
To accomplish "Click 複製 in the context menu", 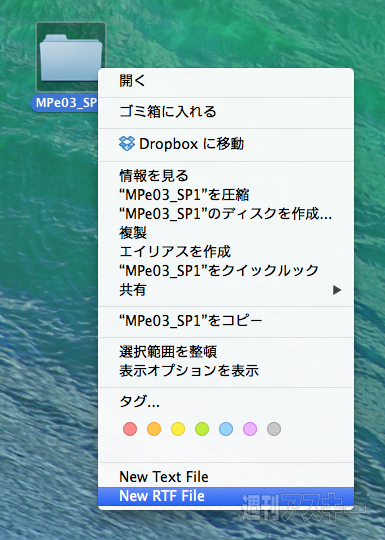I will pos(226,233).
